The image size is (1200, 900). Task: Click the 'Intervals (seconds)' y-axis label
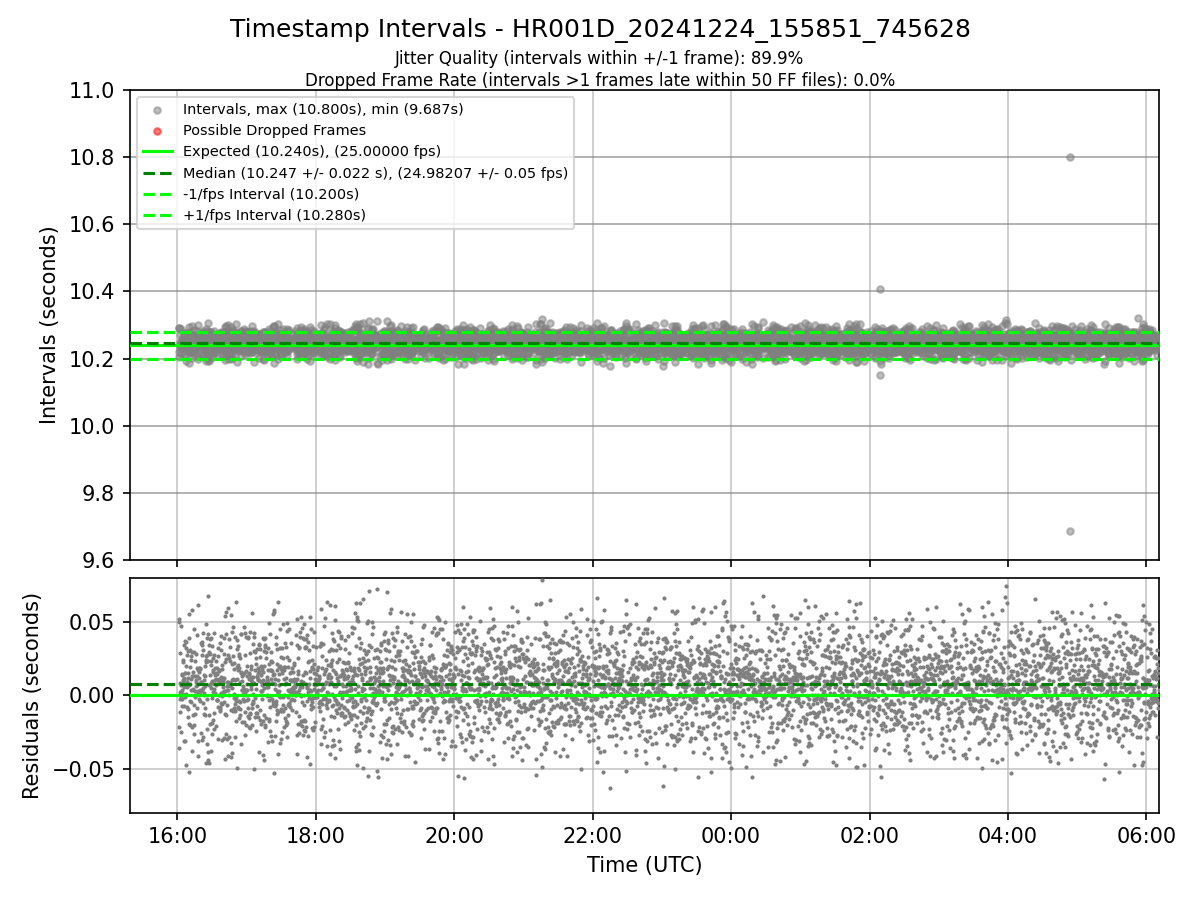(48, 325)
